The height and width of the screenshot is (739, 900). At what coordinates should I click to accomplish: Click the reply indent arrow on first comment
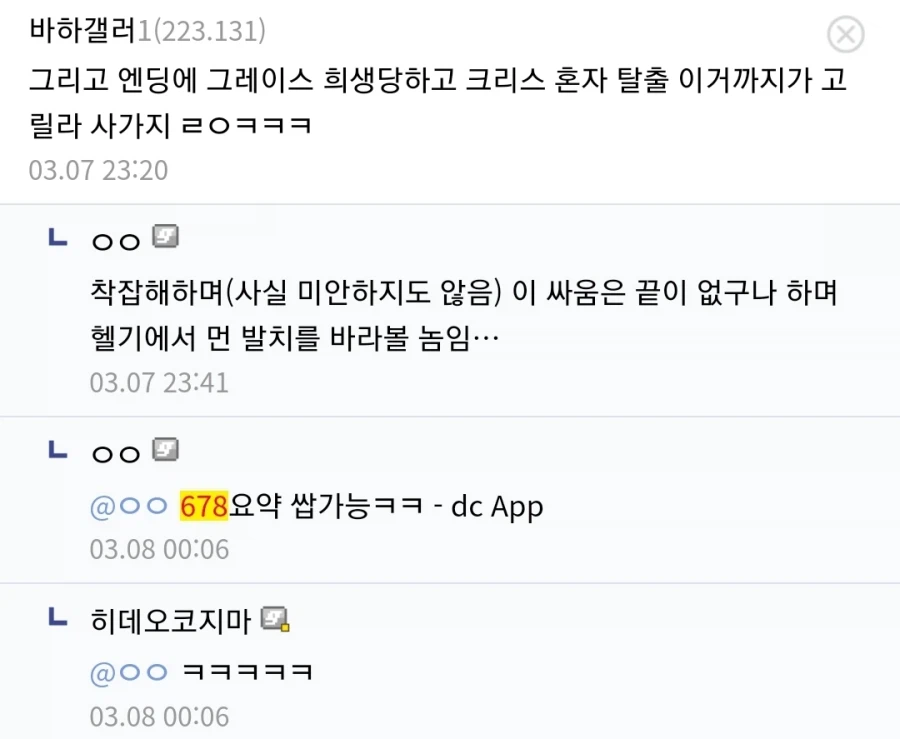[57, 237]
